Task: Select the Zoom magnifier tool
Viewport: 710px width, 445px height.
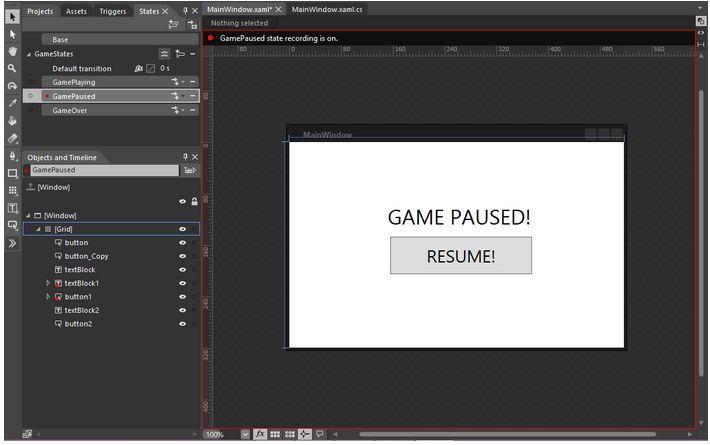Action: click(x=12, y=68)
